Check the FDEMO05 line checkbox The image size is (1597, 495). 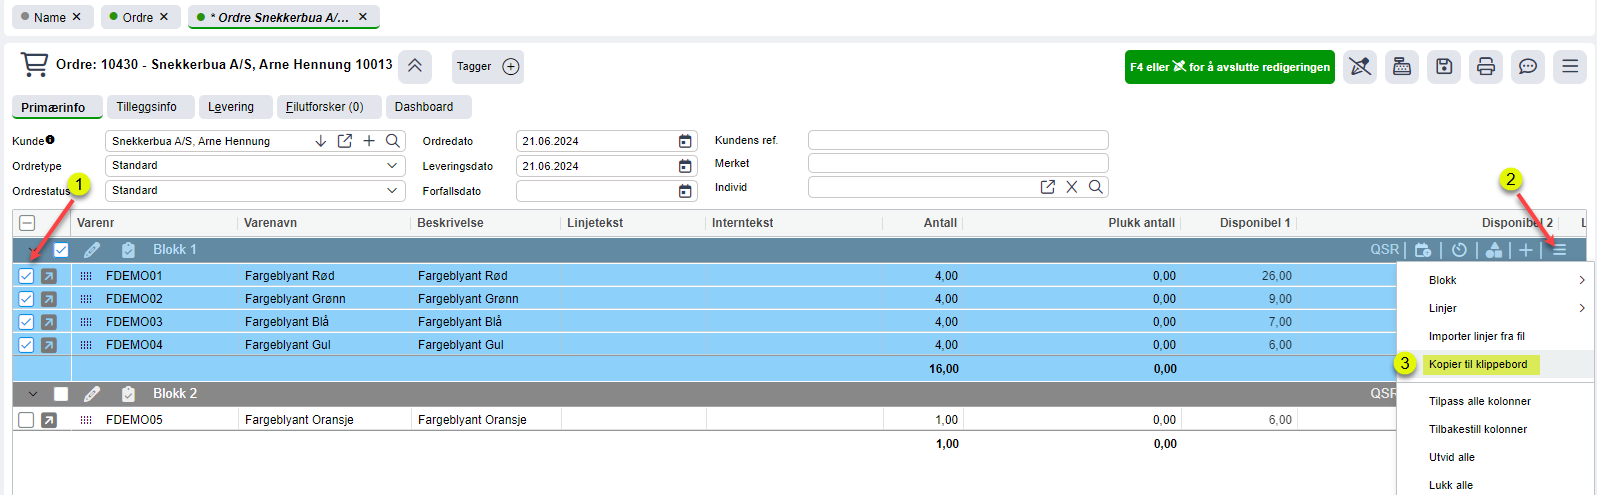pyautogui.click(x=26, y=420)
